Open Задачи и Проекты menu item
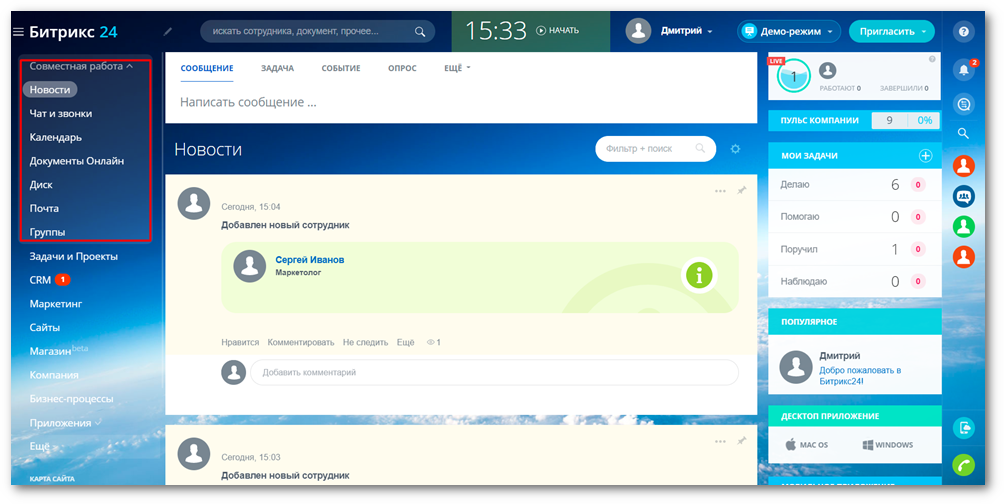The width and height of the screenshot is (1004, 504). pyautogui.click(x=74, y=256)
